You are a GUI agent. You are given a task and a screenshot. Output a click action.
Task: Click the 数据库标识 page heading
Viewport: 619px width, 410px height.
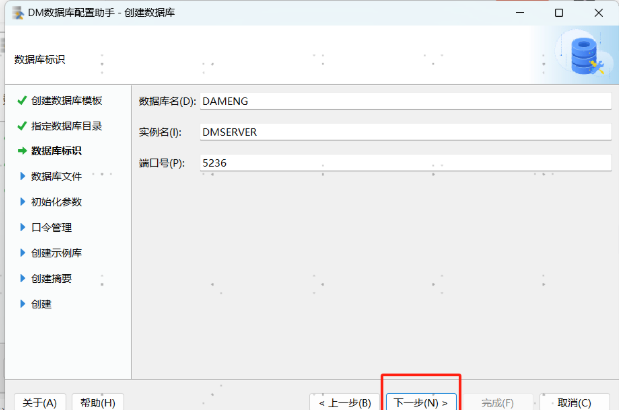click(39, 60)
